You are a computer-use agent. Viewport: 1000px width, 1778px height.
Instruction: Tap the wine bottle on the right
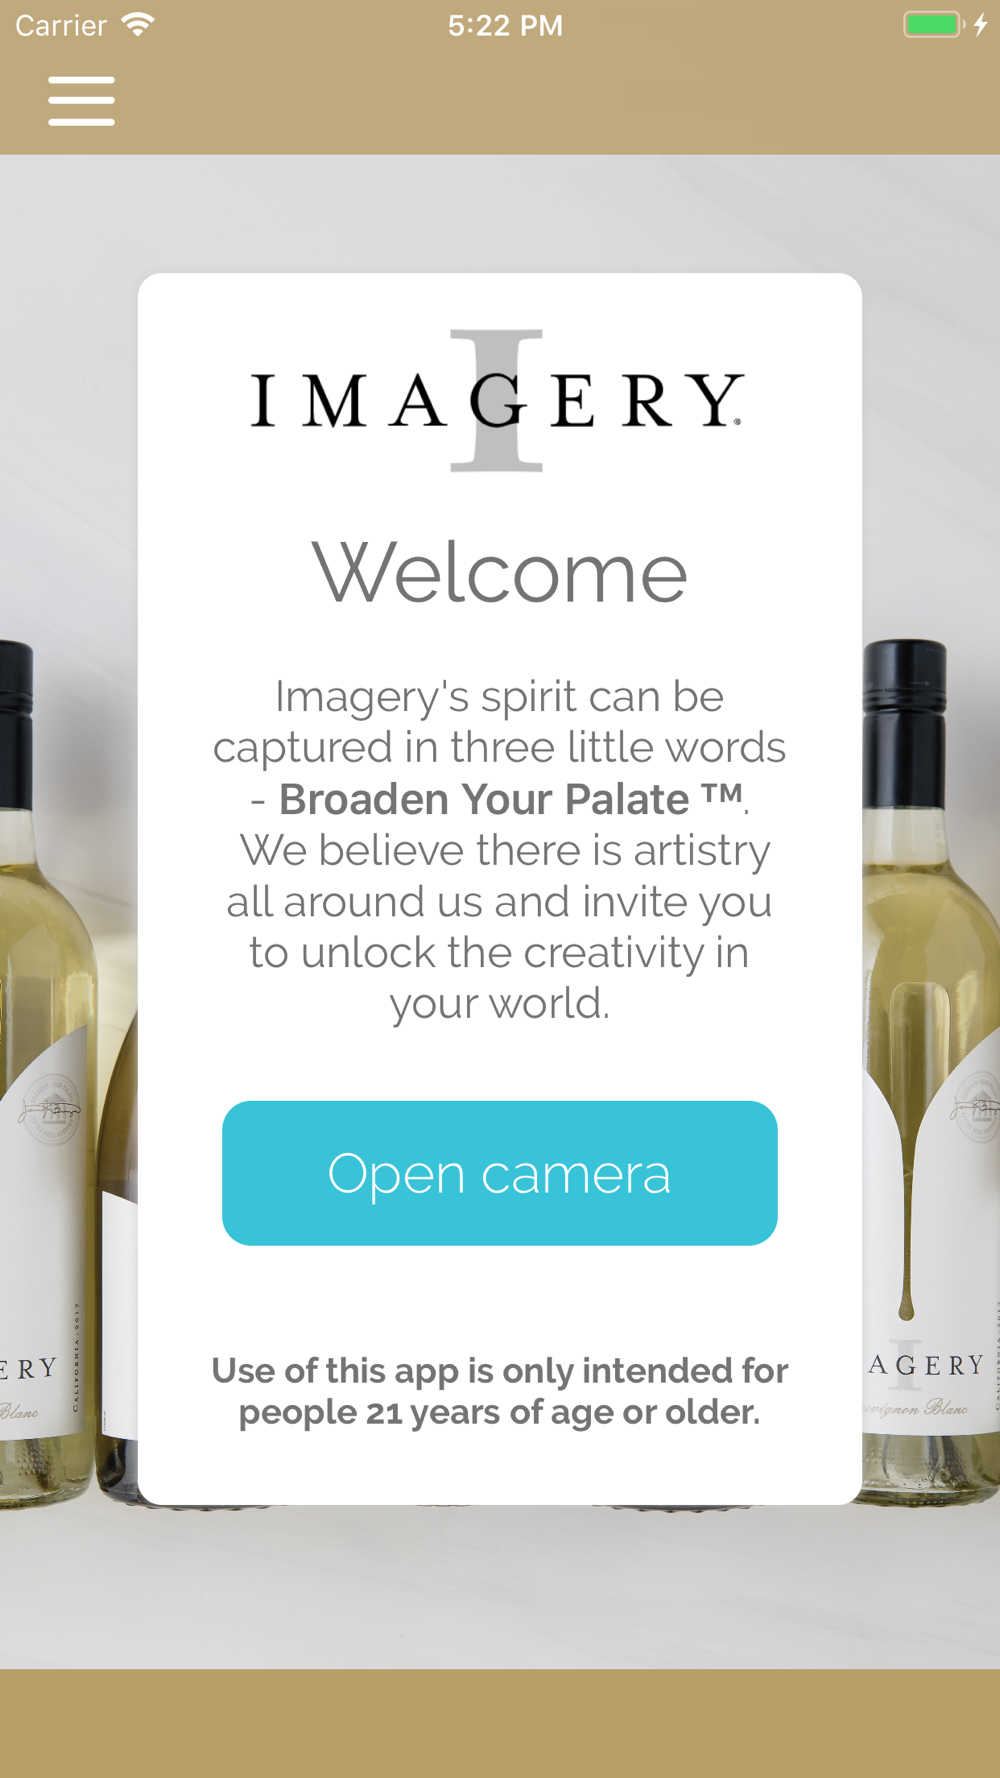pos(931,1070)
